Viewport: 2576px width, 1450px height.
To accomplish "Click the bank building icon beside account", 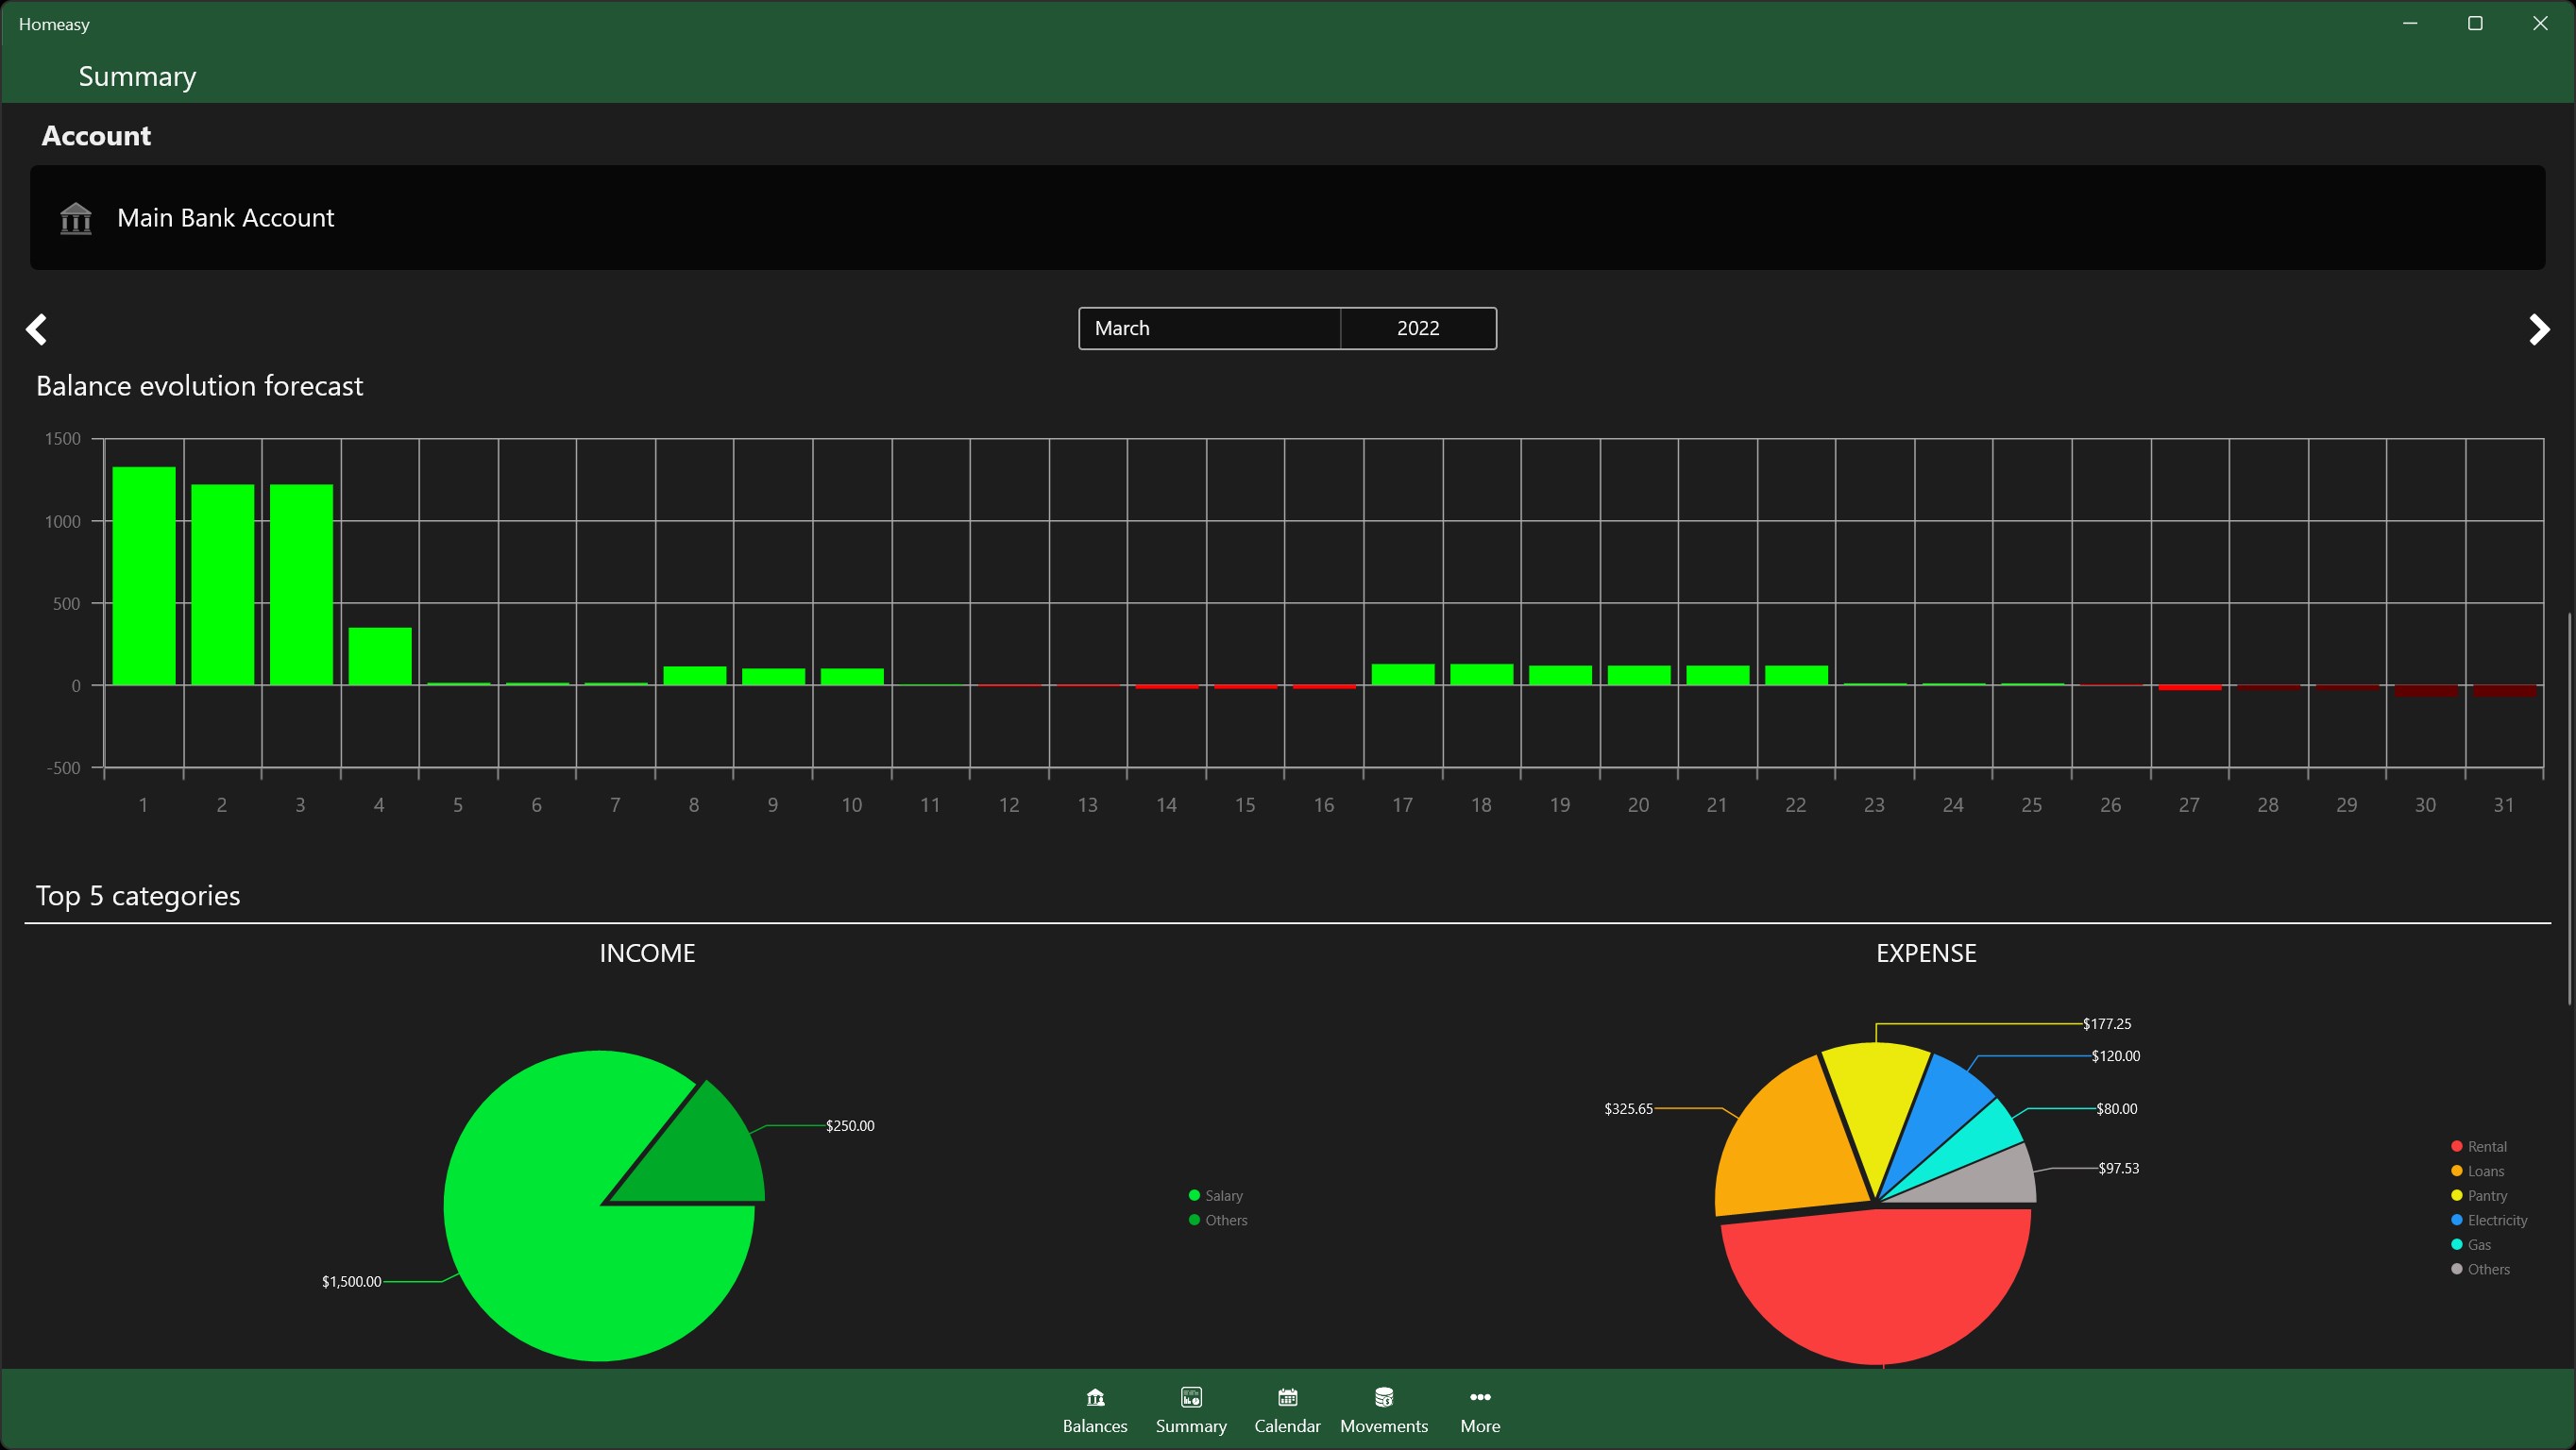I will [76, 218].
